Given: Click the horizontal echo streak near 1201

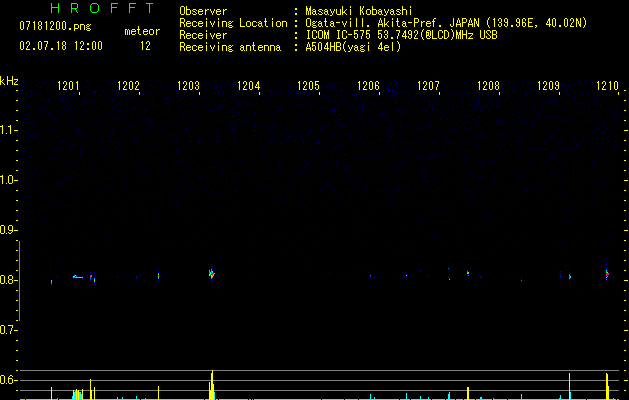Looking at the screenshot, I should (78, 276).
